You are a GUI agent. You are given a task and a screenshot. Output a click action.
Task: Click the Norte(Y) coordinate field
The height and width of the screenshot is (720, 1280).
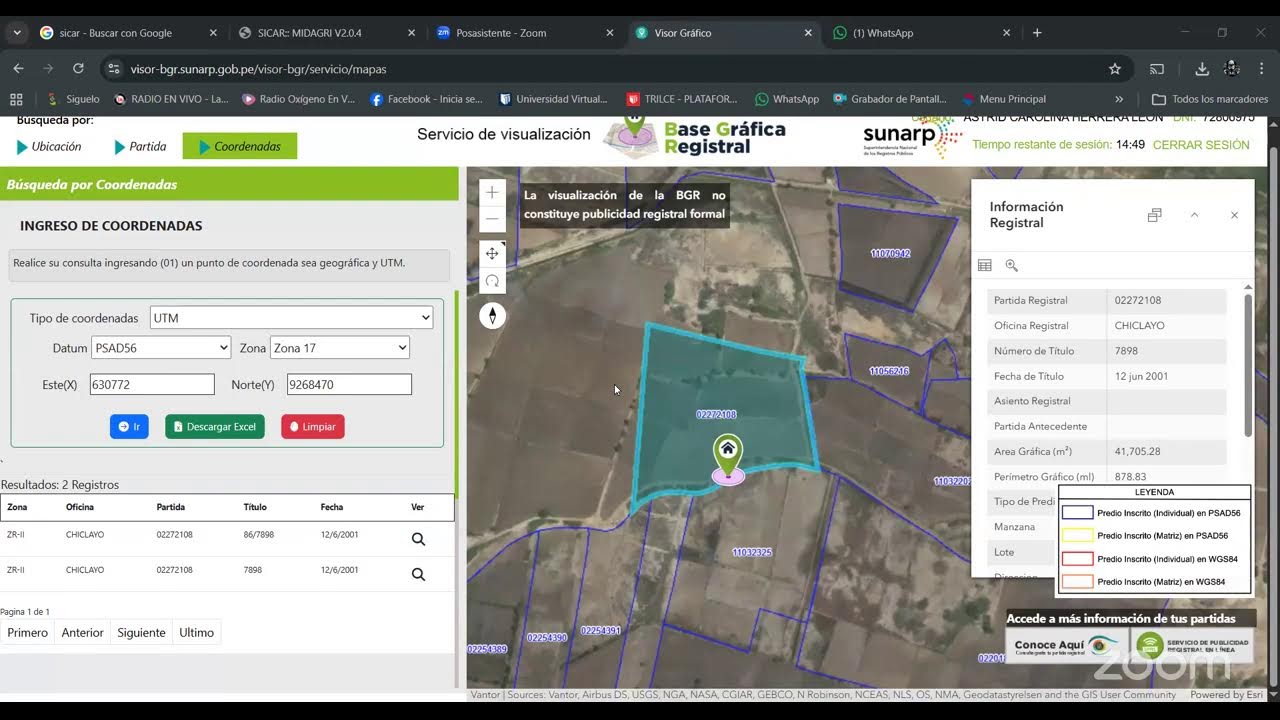[349, 384]
